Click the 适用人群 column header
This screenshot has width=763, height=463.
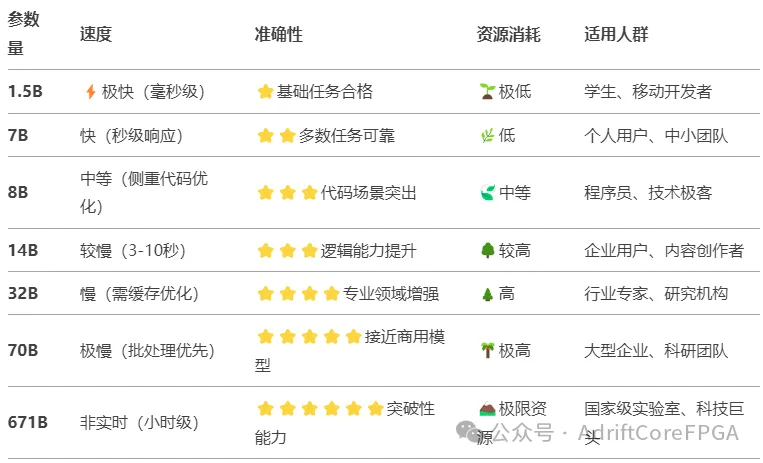click(616, 35)
